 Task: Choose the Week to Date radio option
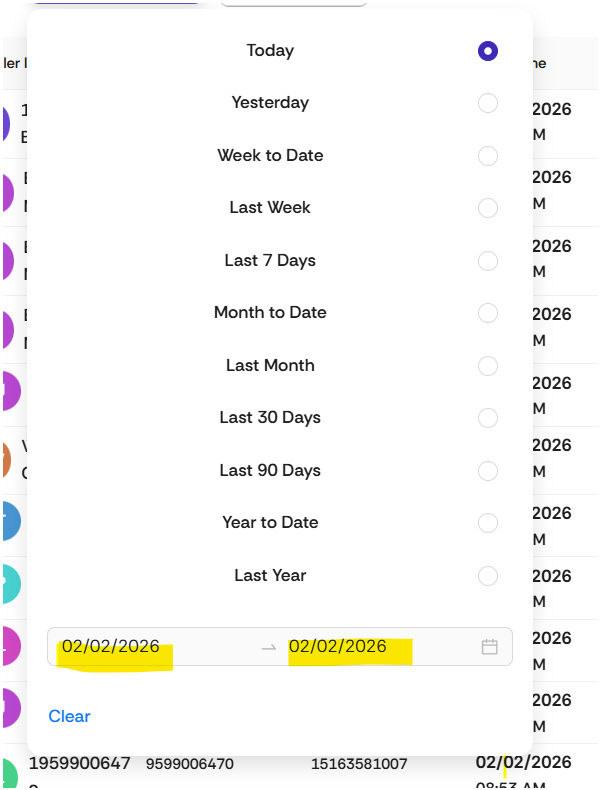pos(488,156)
